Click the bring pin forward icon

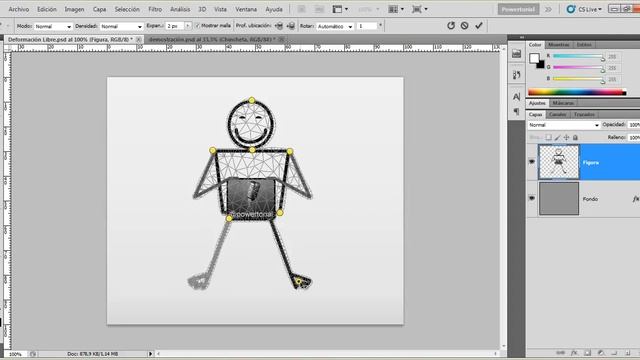tap(279, 26)
